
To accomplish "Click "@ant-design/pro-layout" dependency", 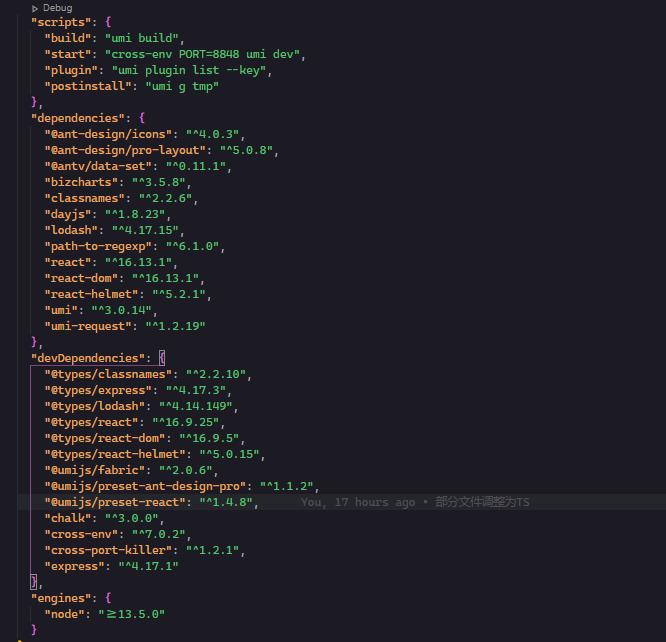I will (125, 150).
